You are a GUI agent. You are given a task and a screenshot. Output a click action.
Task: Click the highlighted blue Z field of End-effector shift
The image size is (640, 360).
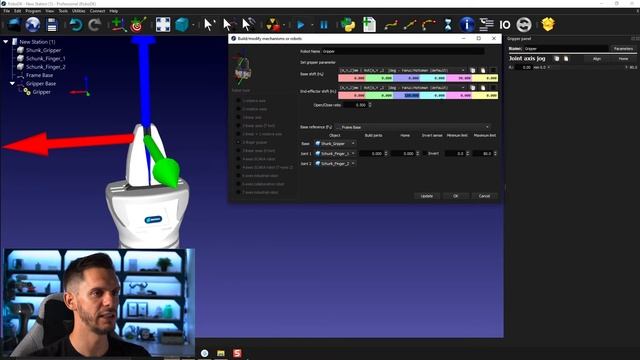[x=407, y=96]
